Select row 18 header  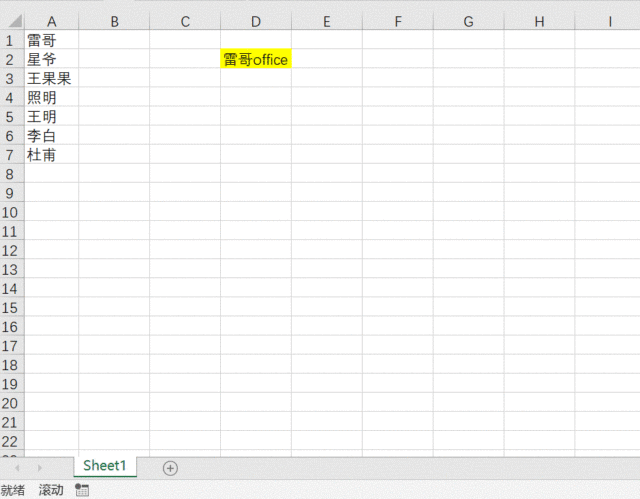[12, 365]
